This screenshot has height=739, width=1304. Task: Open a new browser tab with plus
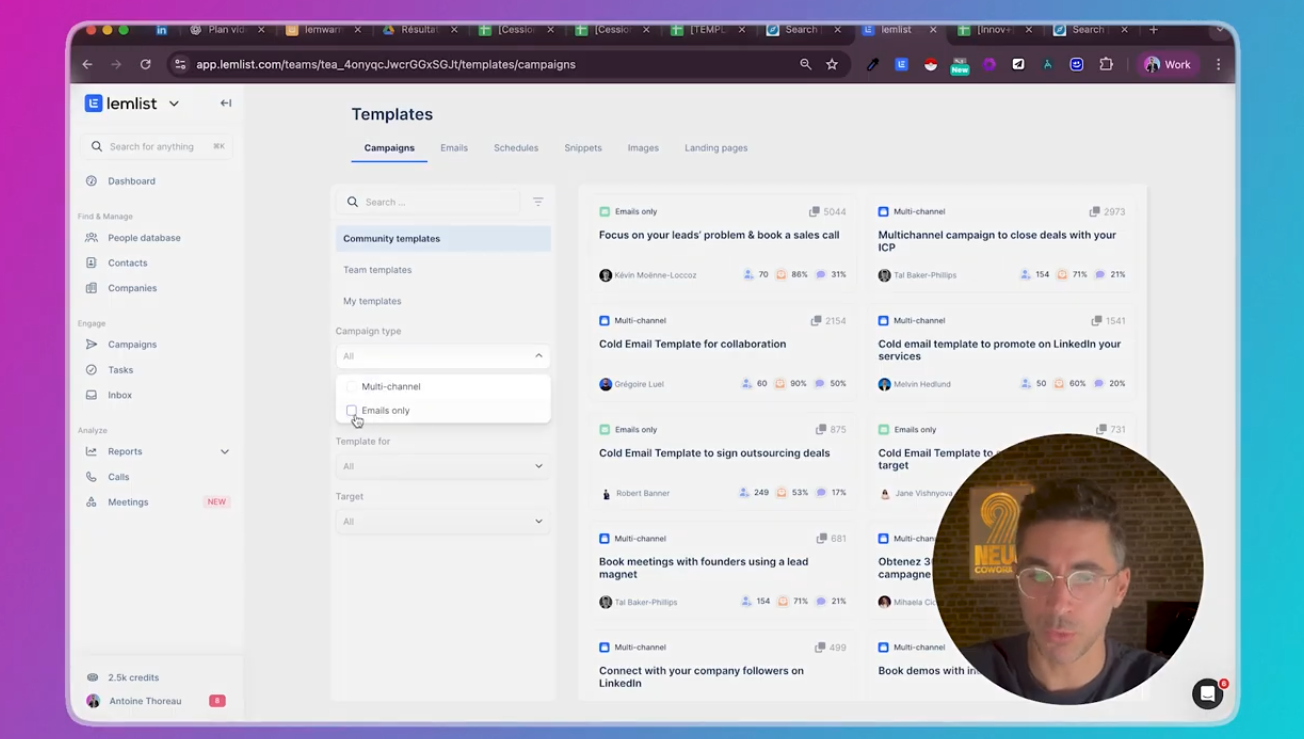click(1153, 30)
